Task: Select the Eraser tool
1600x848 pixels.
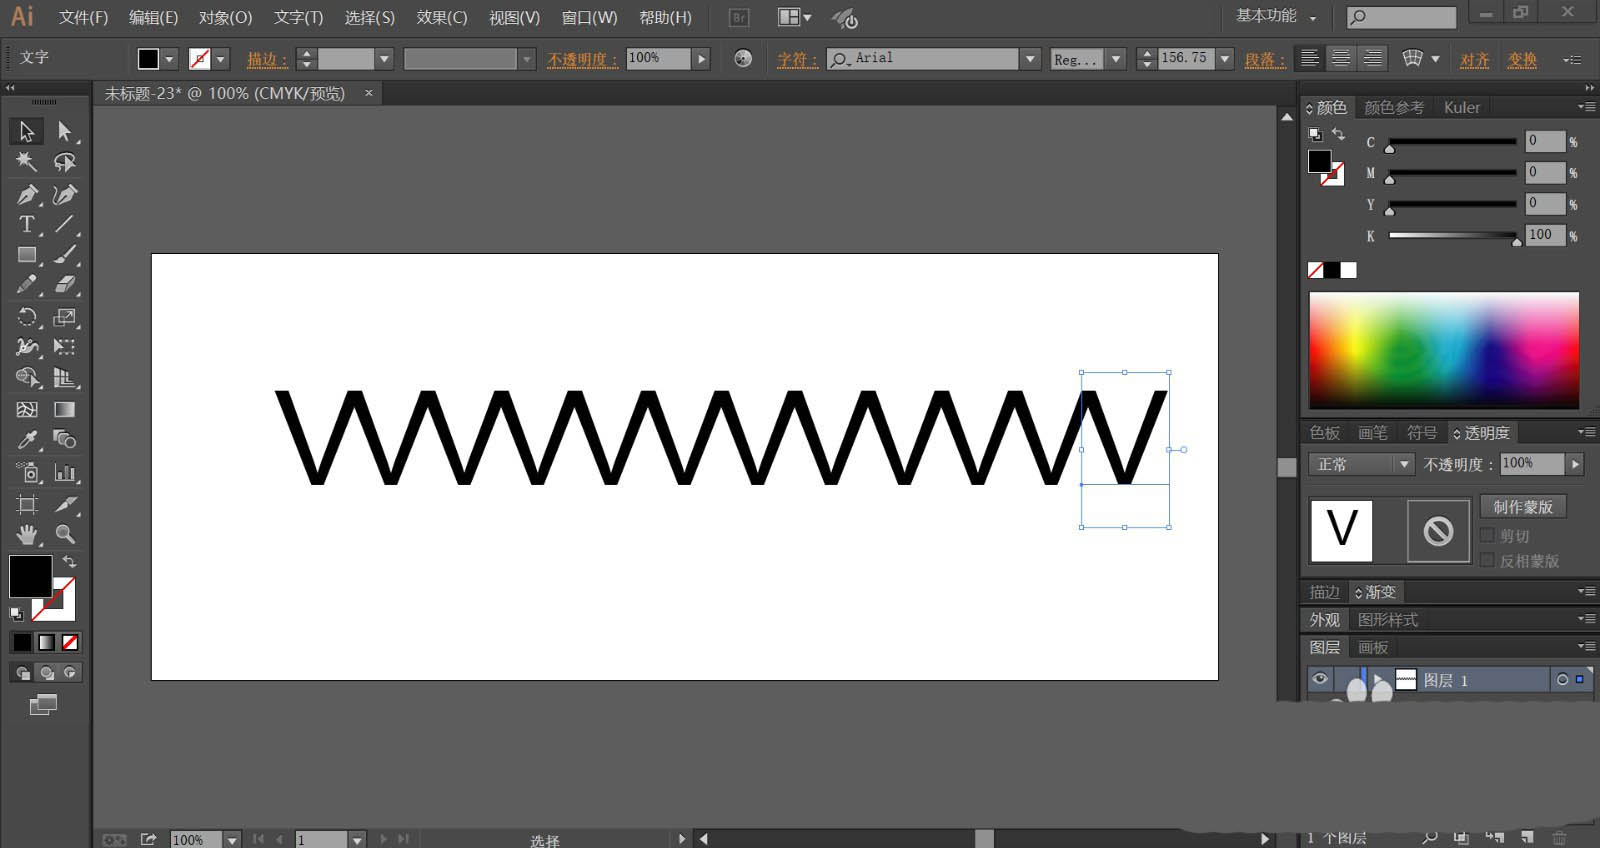Action: (65, 285)
